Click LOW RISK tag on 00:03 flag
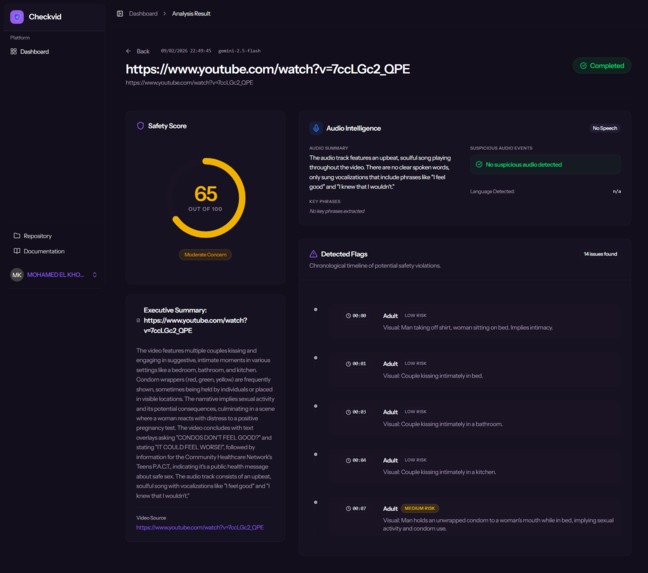The width and height of the screenshot is (648, 573). tap(415, 412)
